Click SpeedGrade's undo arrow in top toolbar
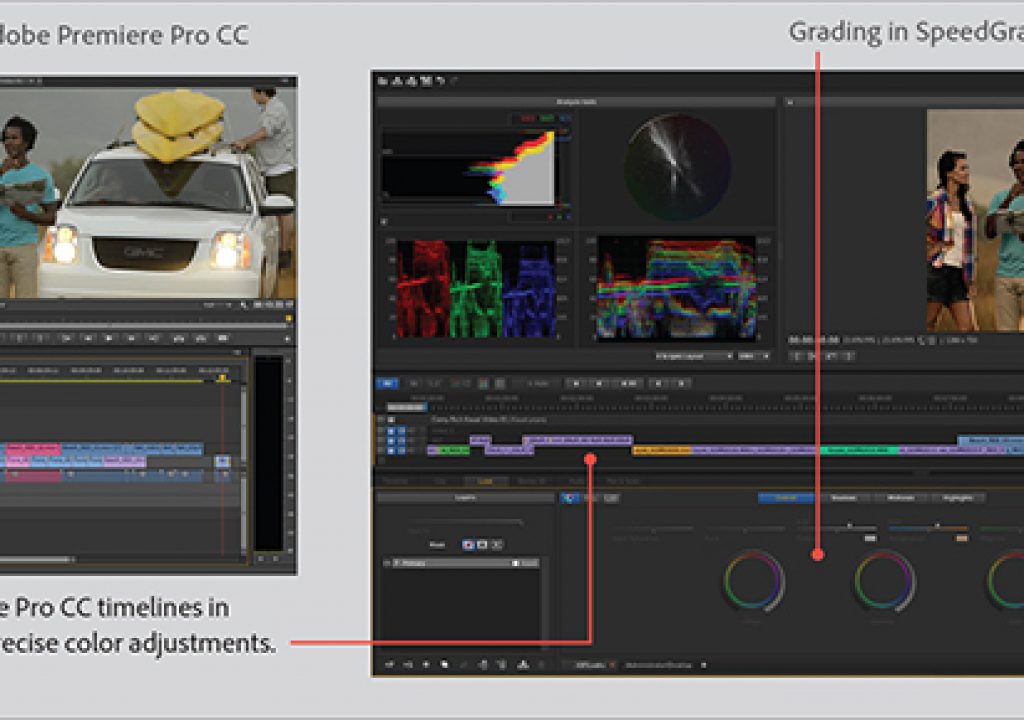 [x=441, y=81]
